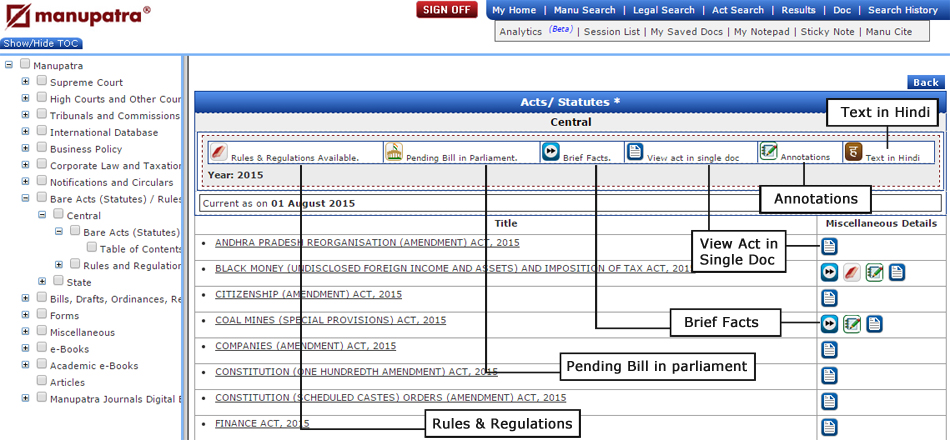Click the Text in Hindi legend icon

coord(853,152)
